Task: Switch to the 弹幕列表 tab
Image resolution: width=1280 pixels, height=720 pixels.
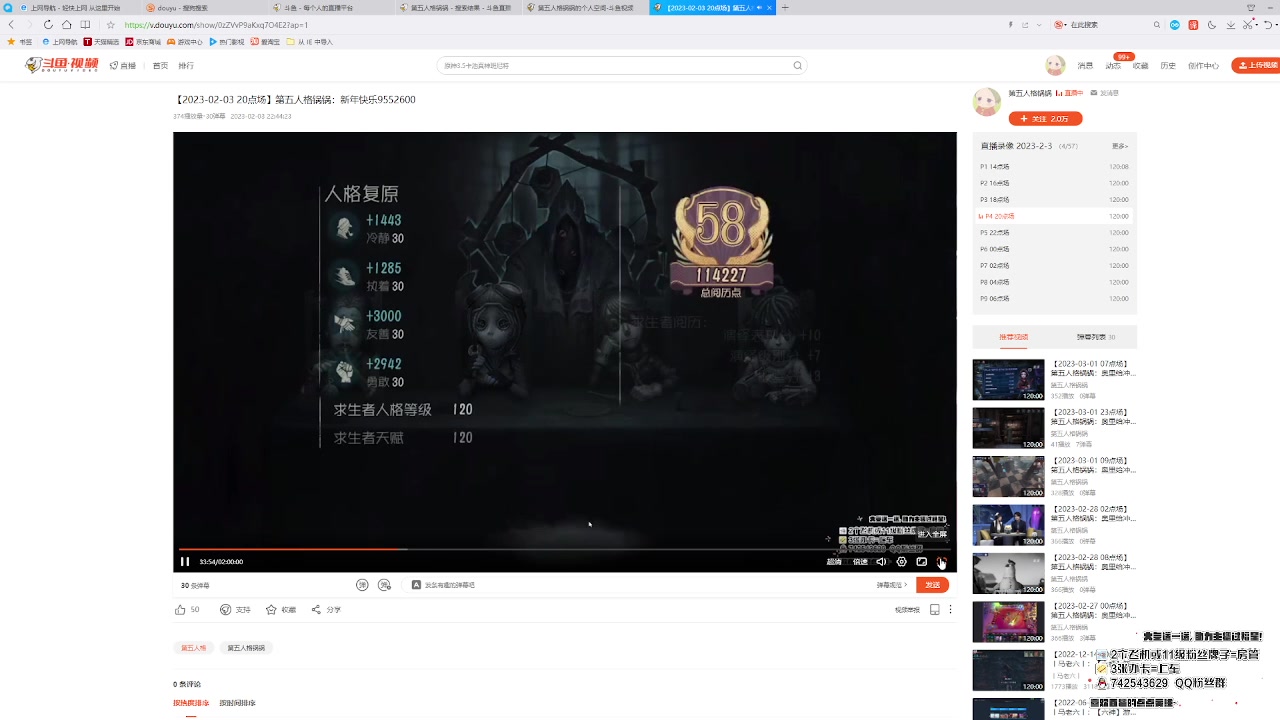Action: [x=1095, y=337]
